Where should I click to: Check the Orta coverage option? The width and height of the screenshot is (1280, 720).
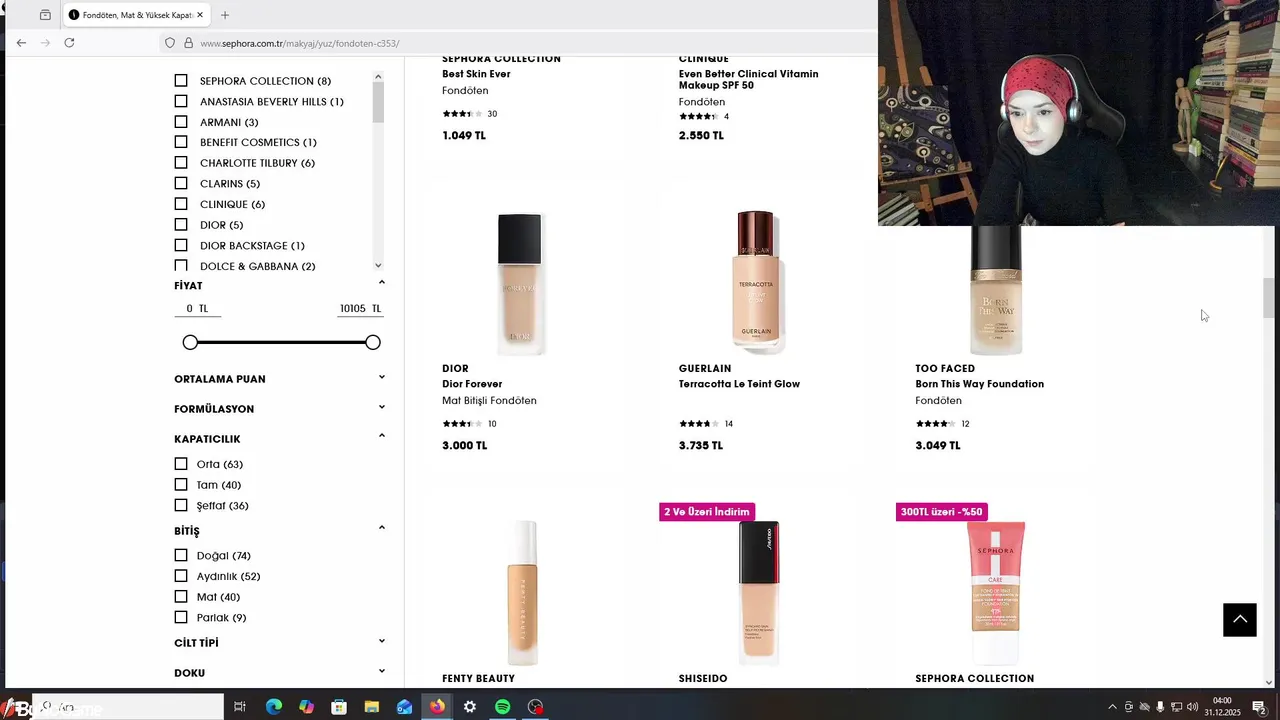pyautogui.click(x=181, y=464)
